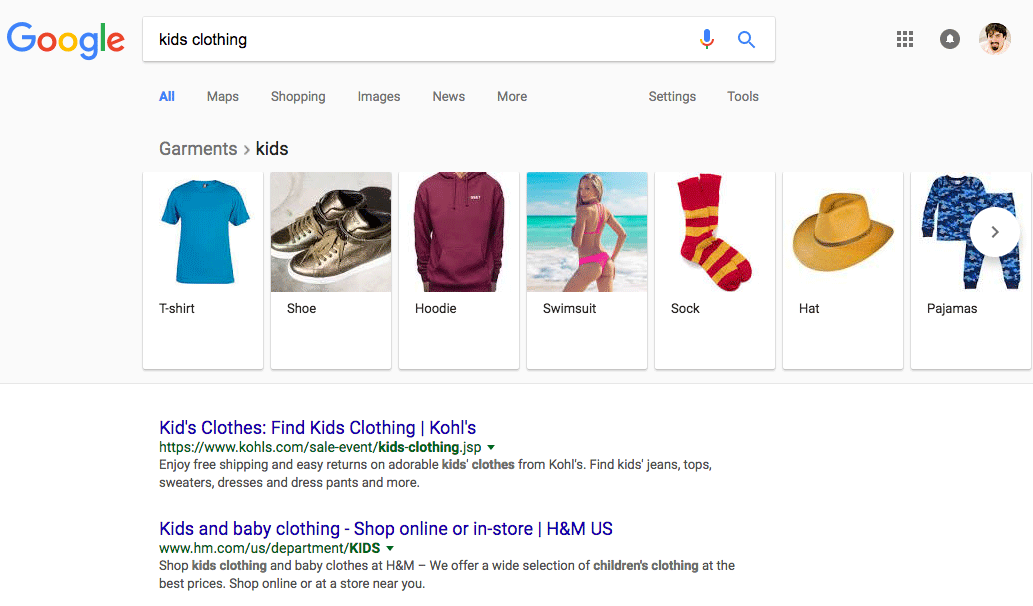This screenshot has width=1033, height=606.
Task: Expand the Kohl's result URL dropdown arrow
Action: coord(491,447)
